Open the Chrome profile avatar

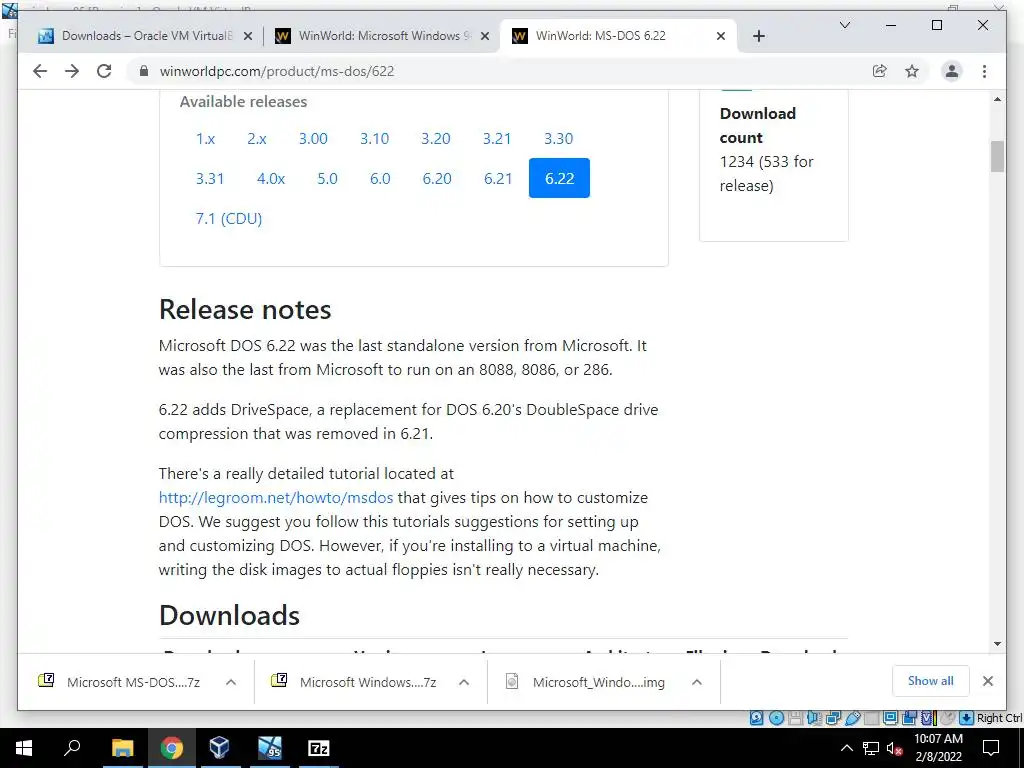click(x=952, y=71)
